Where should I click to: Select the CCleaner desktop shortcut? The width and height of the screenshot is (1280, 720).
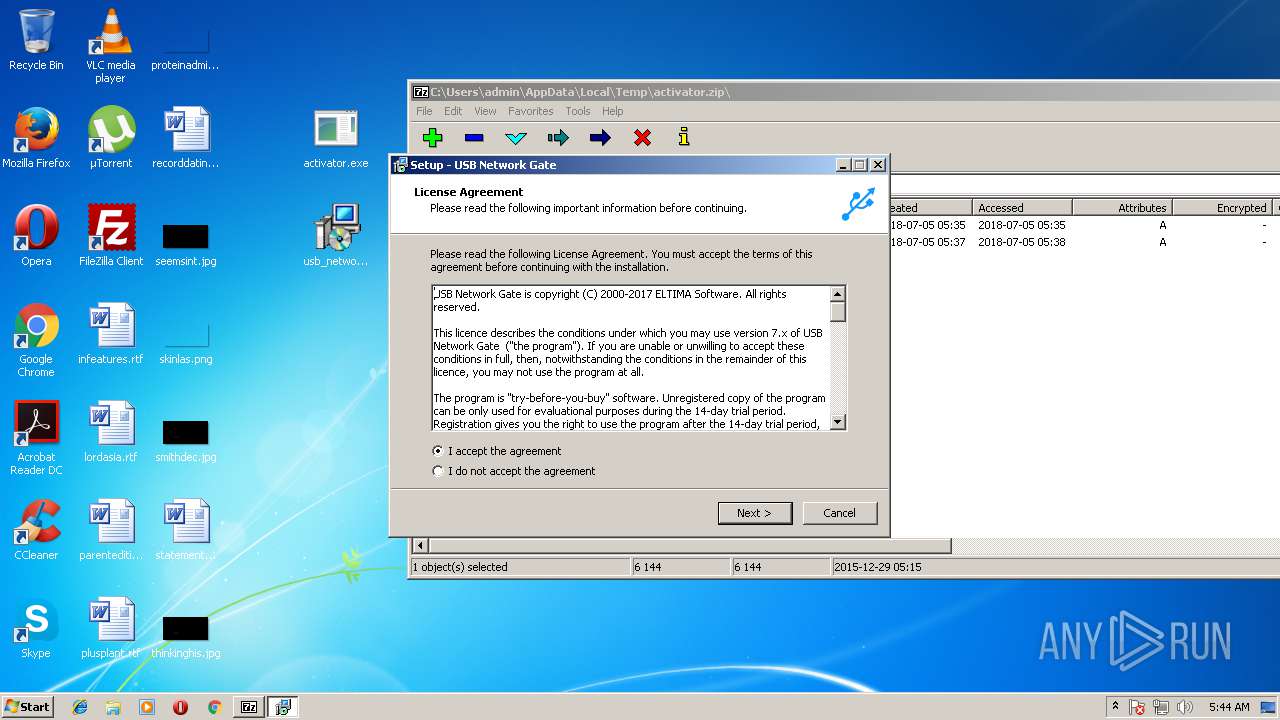point(36,530)
